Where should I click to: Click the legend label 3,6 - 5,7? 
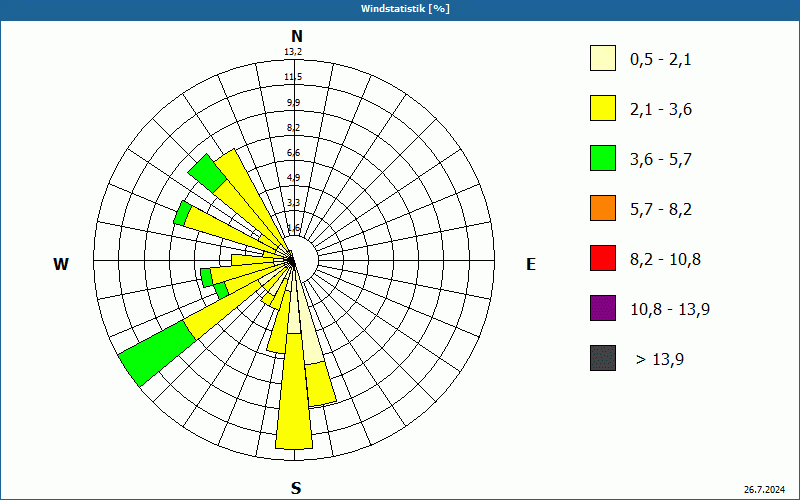click(661, 160)
